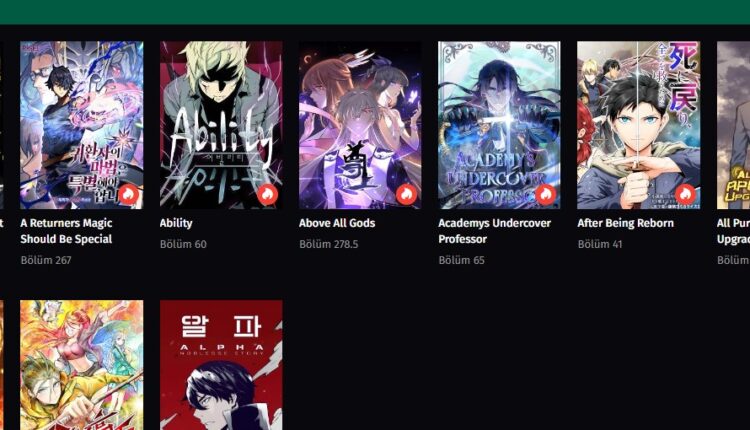The height and width of the screenshot is (430, 750).
Task: Open the colorful cover beside the Alpha cover
Action: pyautogui.click(x=82, y=365)
